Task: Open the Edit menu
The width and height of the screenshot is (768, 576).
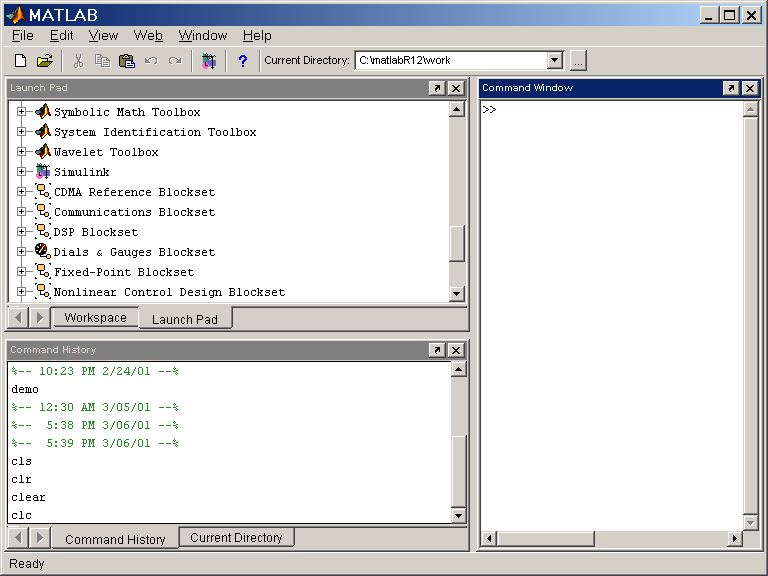Action: click(62, 36)
